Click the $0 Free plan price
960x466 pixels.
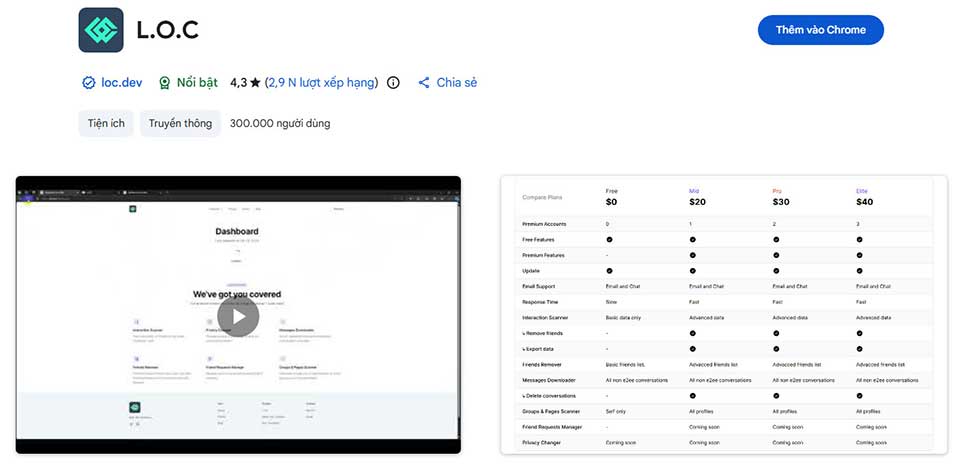612,202
